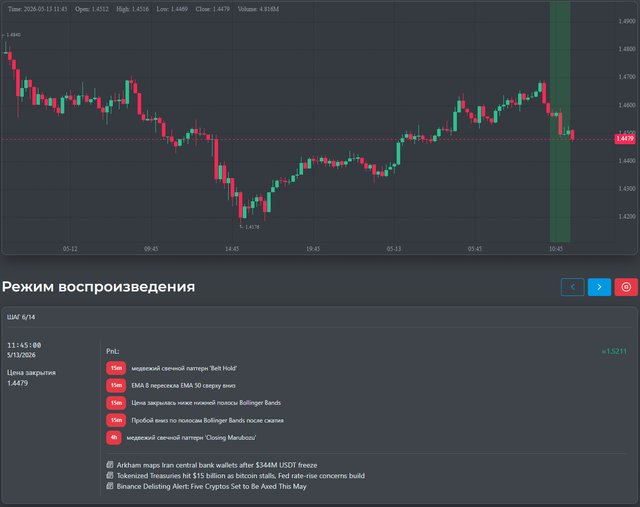Select 15m badge for close below lower Bollinger band
This screenshot has height=507, width=640.
pos(116,403)
